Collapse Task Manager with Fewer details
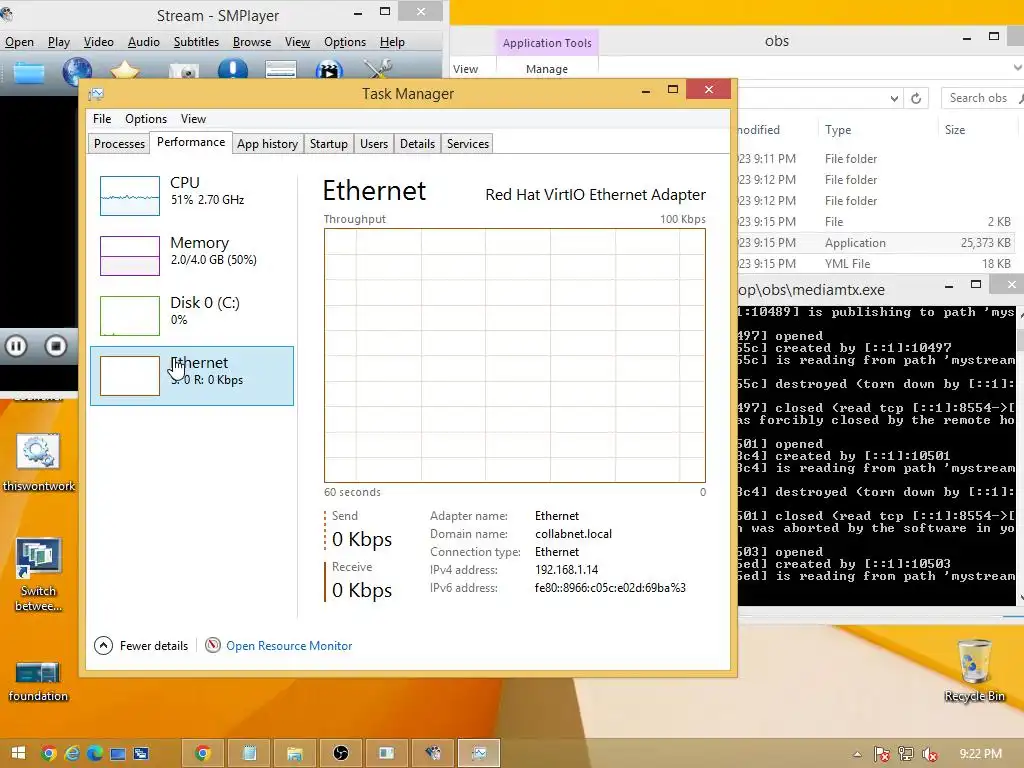 tap(141, 646)
